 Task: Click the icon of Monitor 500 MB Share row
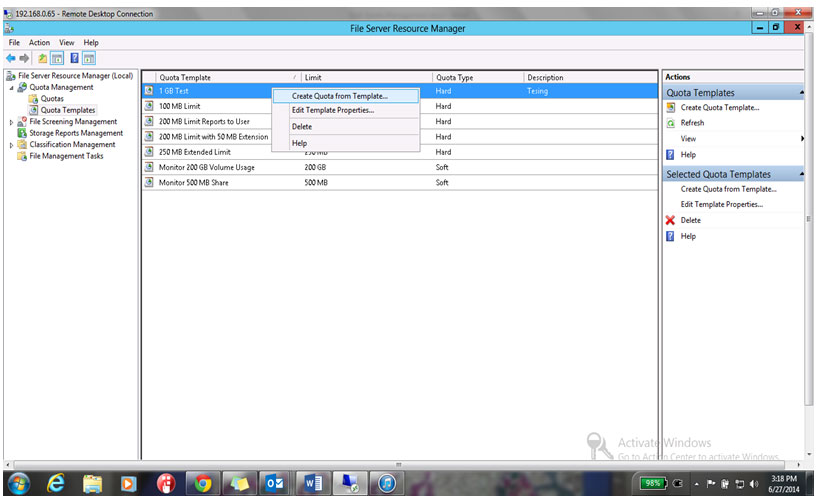coord(149,182)
